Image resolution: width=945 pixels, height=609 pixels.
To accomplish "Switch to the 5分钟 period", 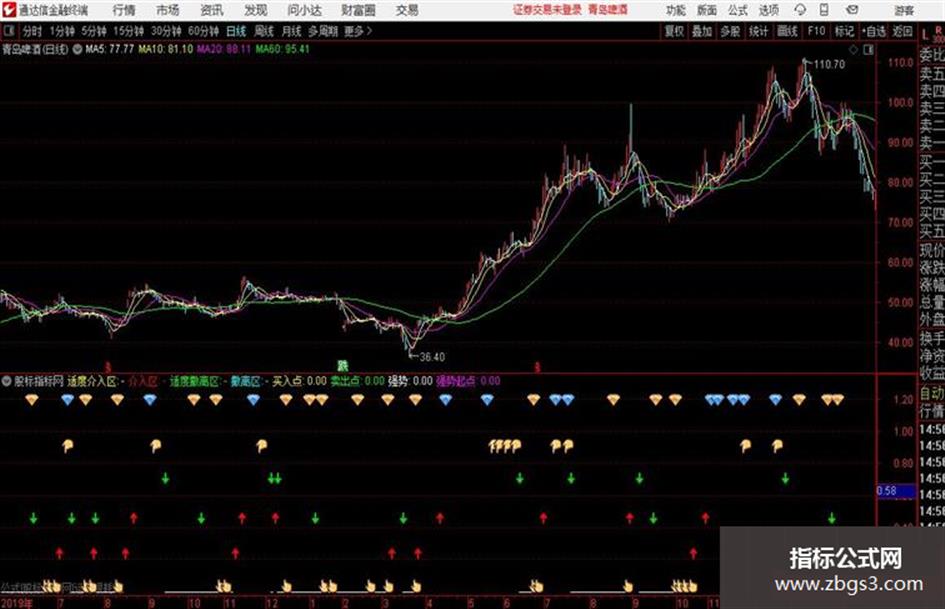I will coord(93,31).
